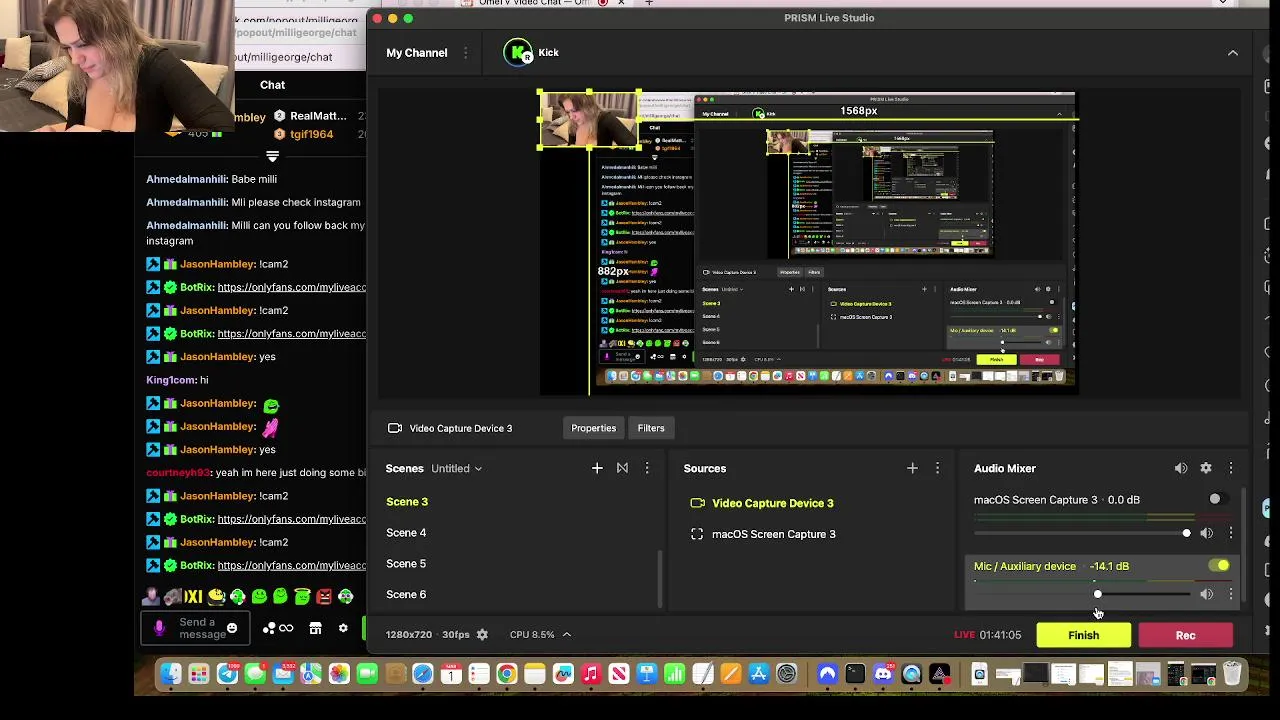Open the Scenes panel more-options menu

[647, 468]
